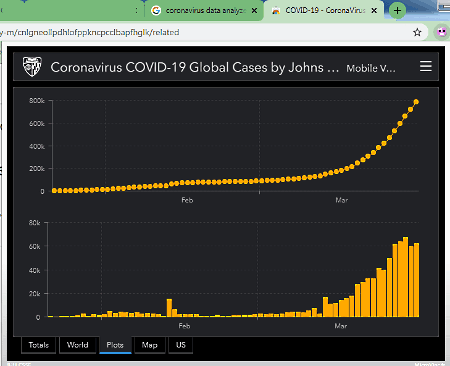Switch to the Totals tab

(x=39, y=345)
